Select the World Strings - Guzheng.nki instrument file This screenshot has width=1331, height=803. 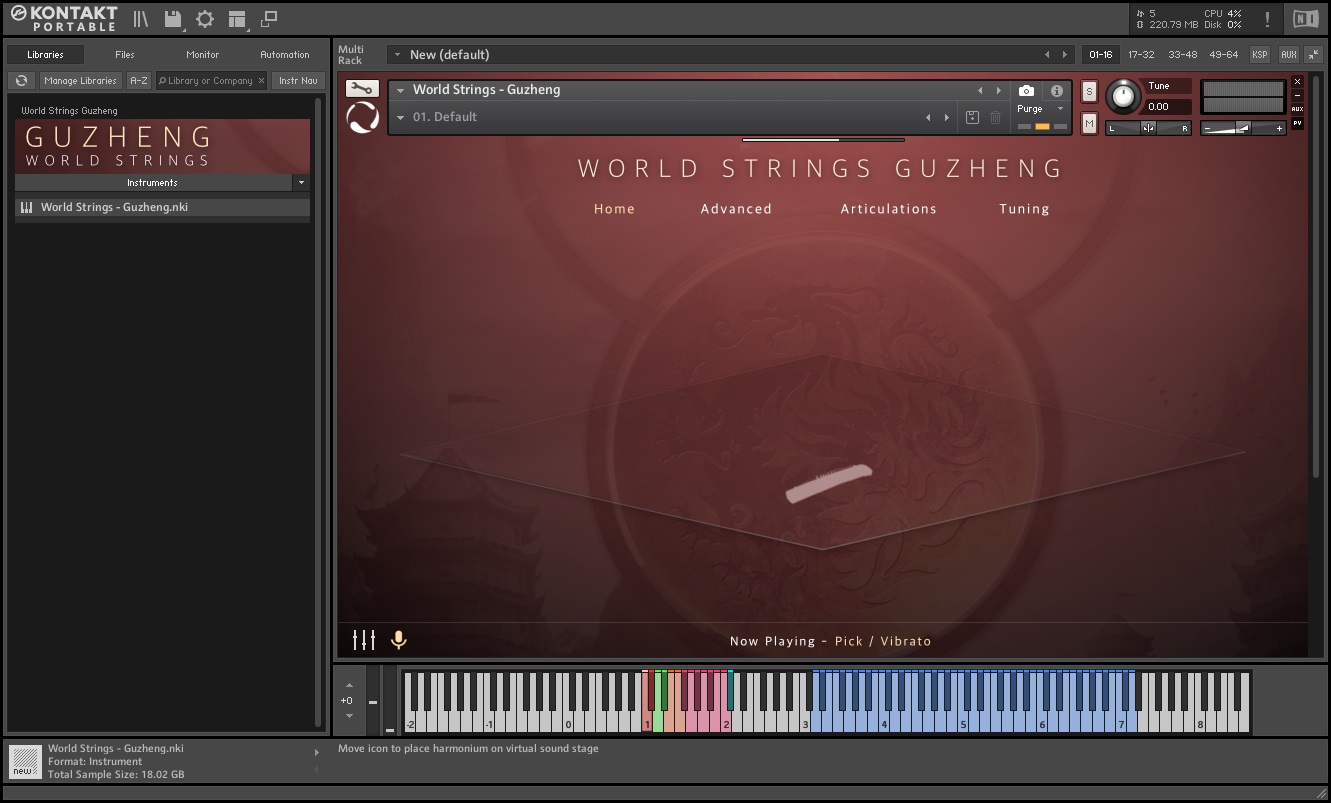[162, 208]
